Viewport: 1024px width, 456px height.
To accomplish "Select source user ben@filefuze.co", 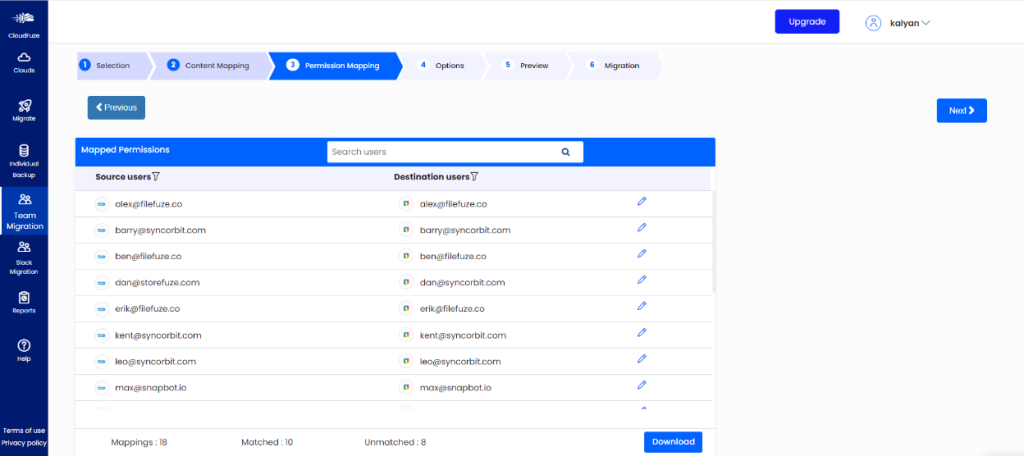I will point(148,257).
